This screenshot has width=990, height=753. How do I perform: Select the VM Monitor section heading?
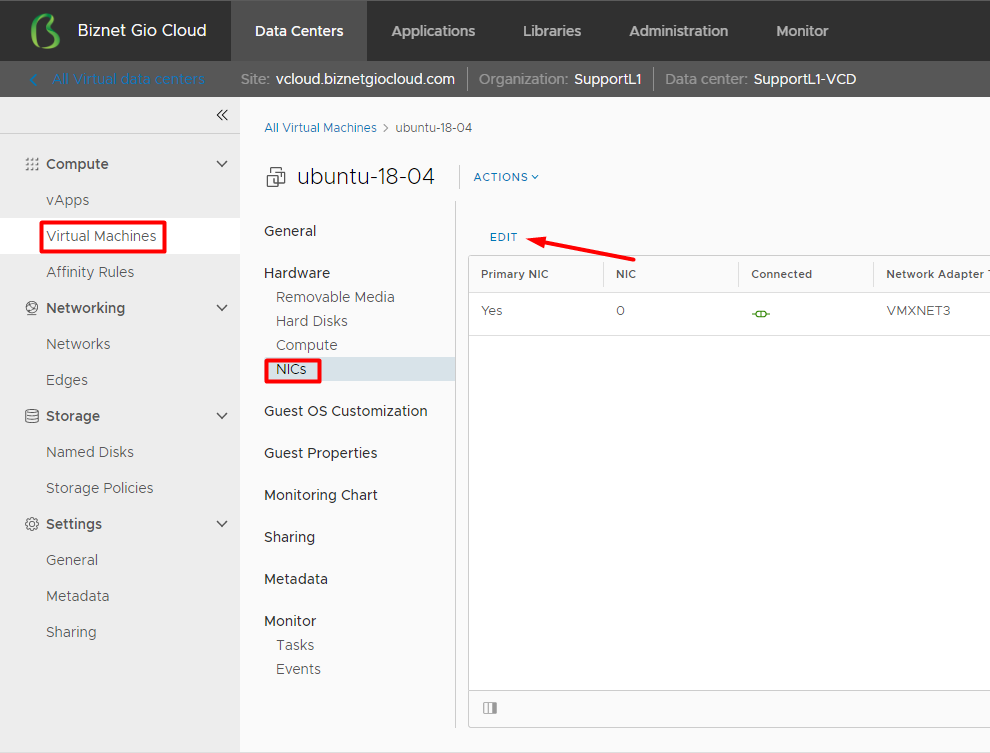click(x=290, y=621)
